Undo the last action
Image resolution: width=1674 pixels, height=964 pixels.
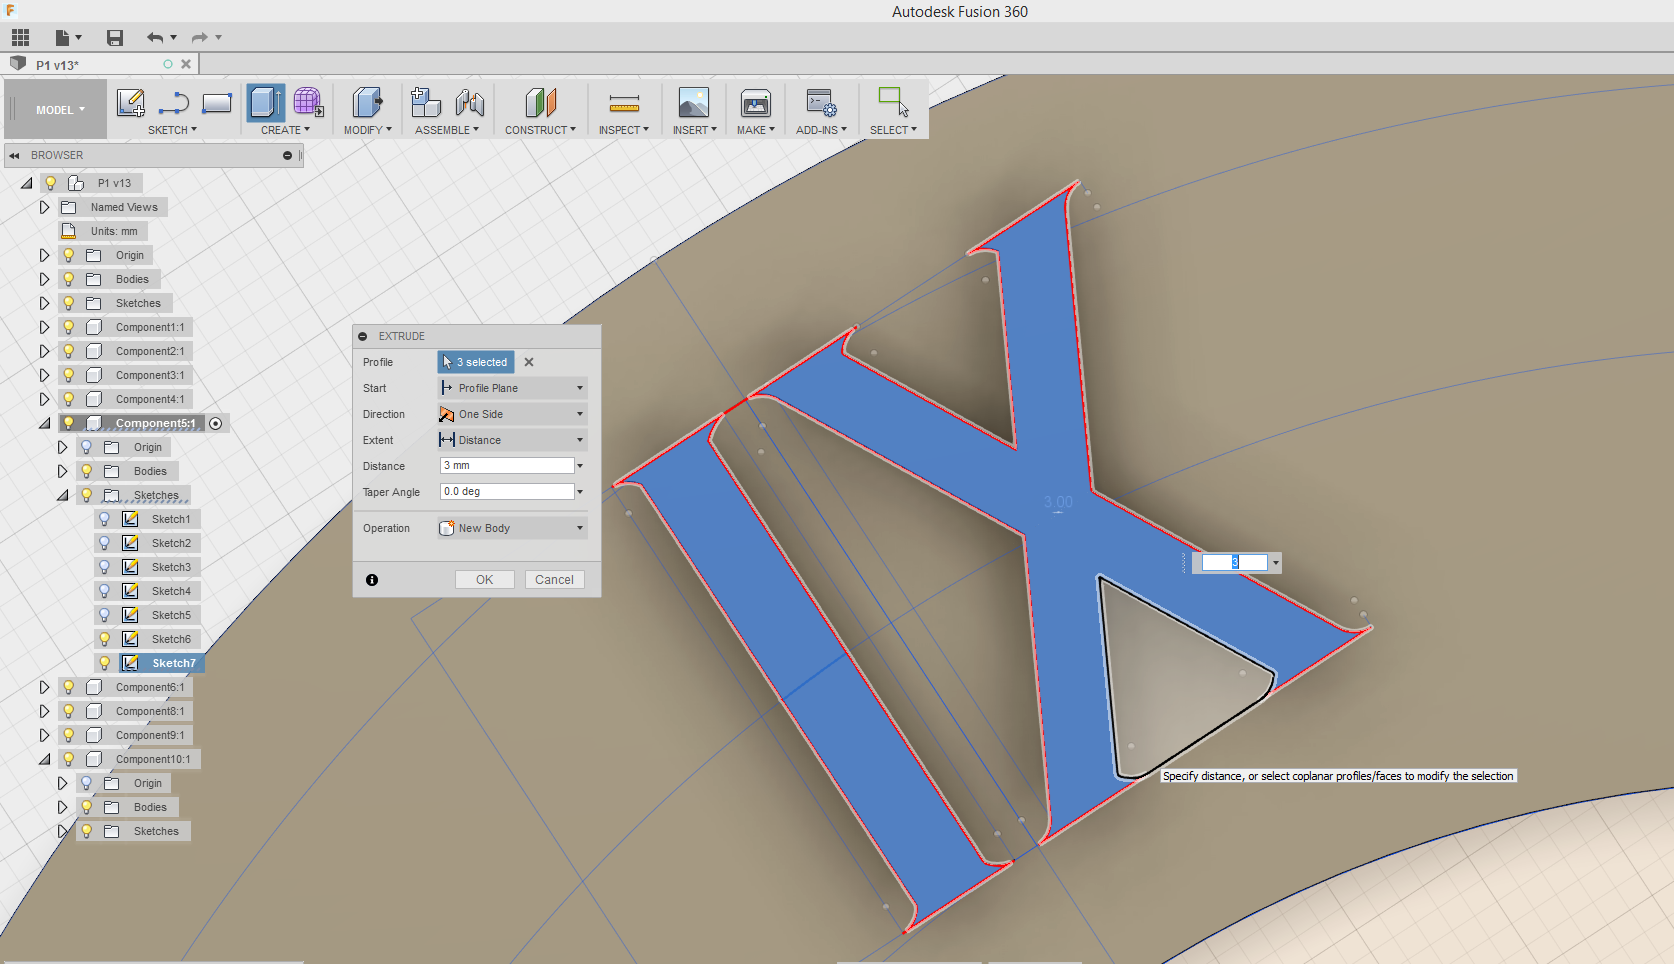pos(155,38)
